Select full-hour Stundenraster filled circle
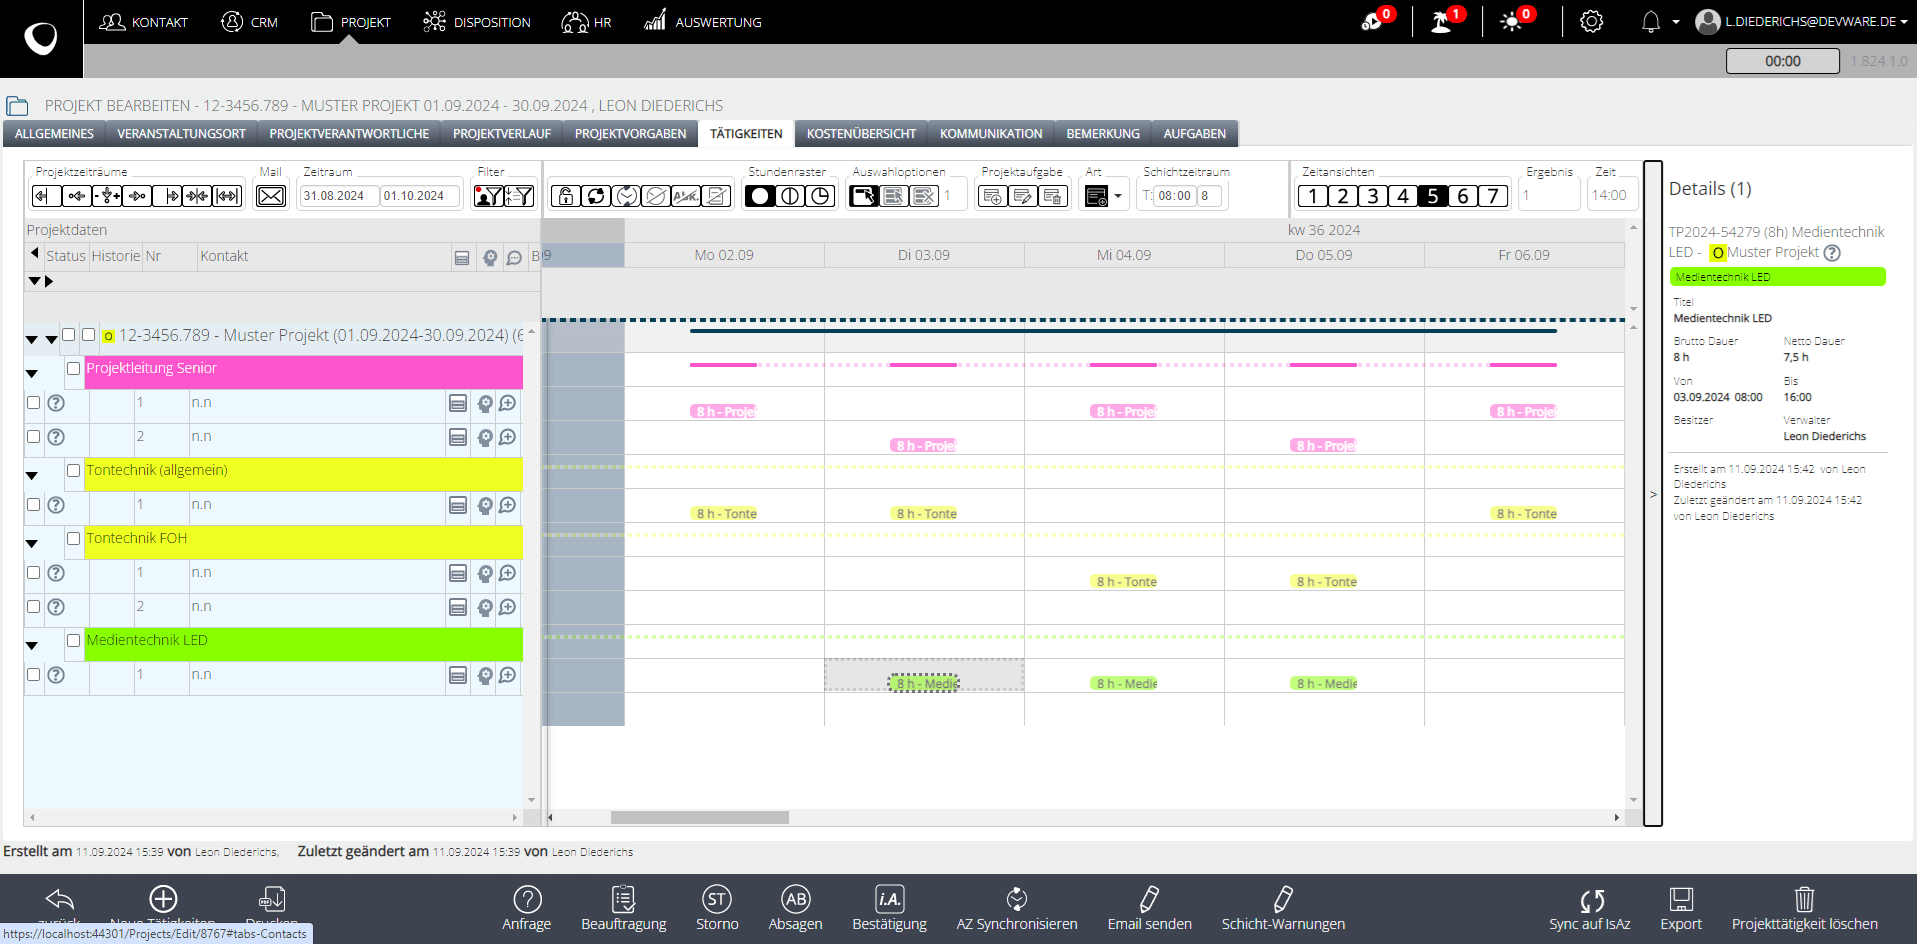Screen dimensions: 1917x944 [760, 196]
